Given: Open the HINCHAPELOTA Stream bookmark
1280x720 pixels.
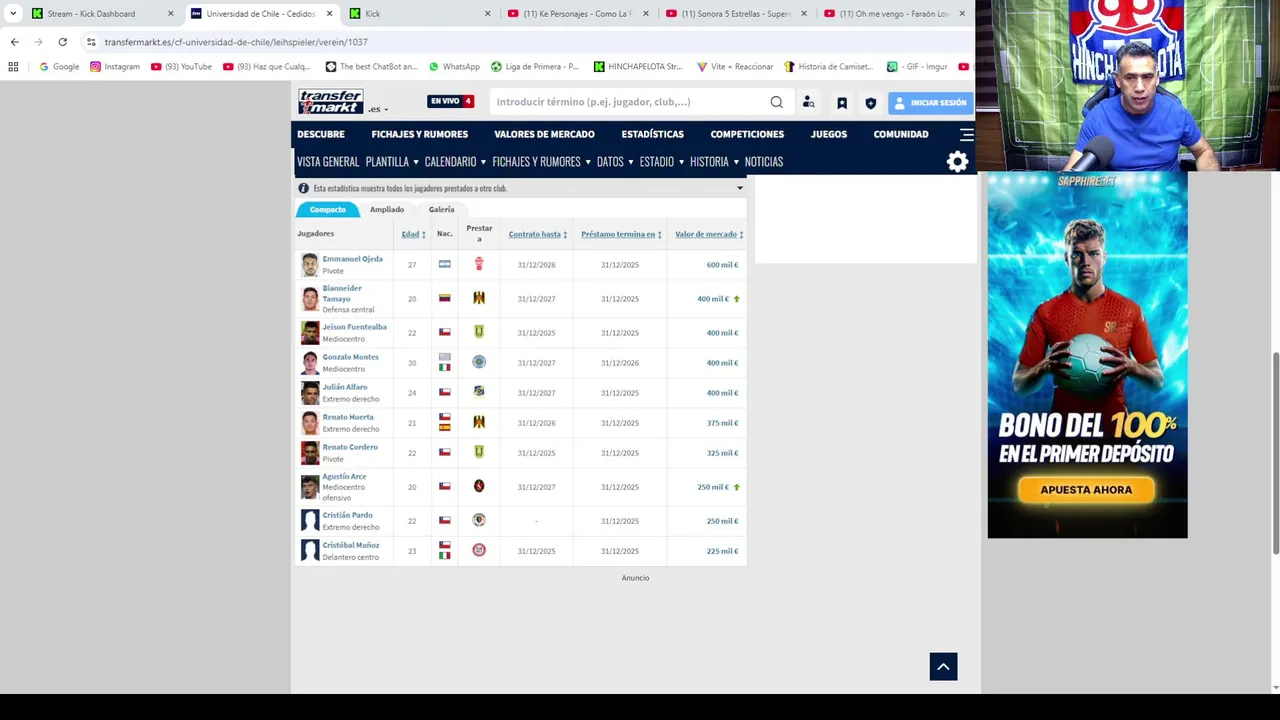Looking at the screenshot, I should click(x=638, y=67).
